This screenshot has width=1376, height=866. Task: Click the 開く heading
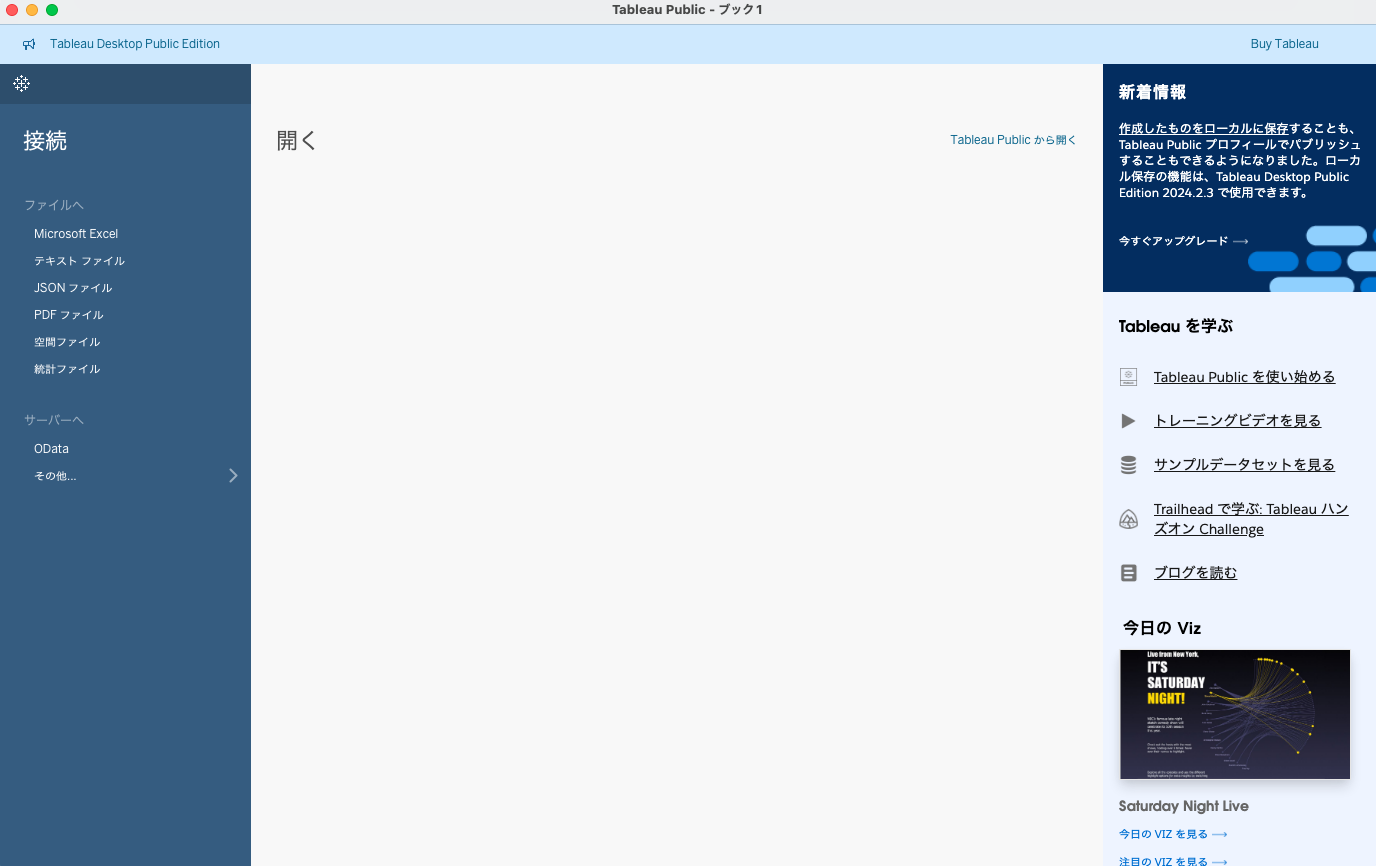(x=297, y=141)
